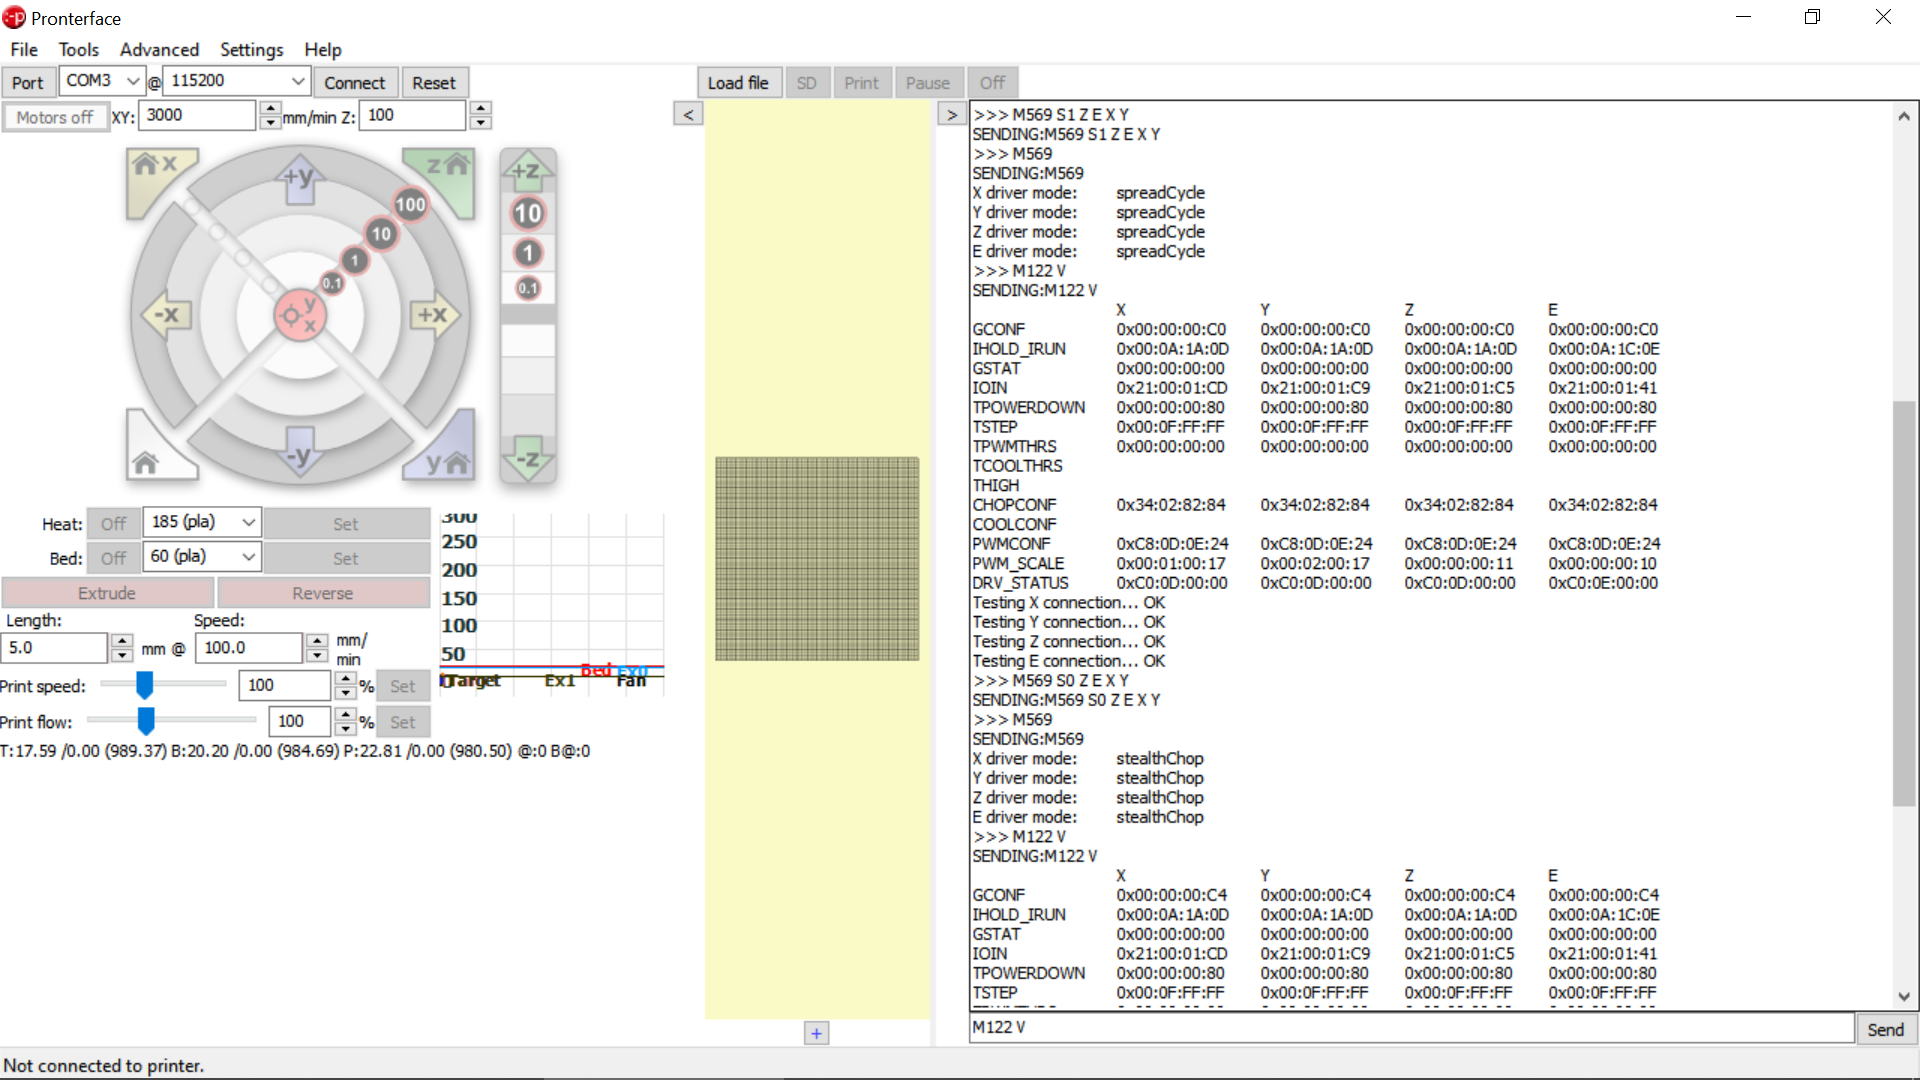Open the COM3 port dropdown

(131, 81)
